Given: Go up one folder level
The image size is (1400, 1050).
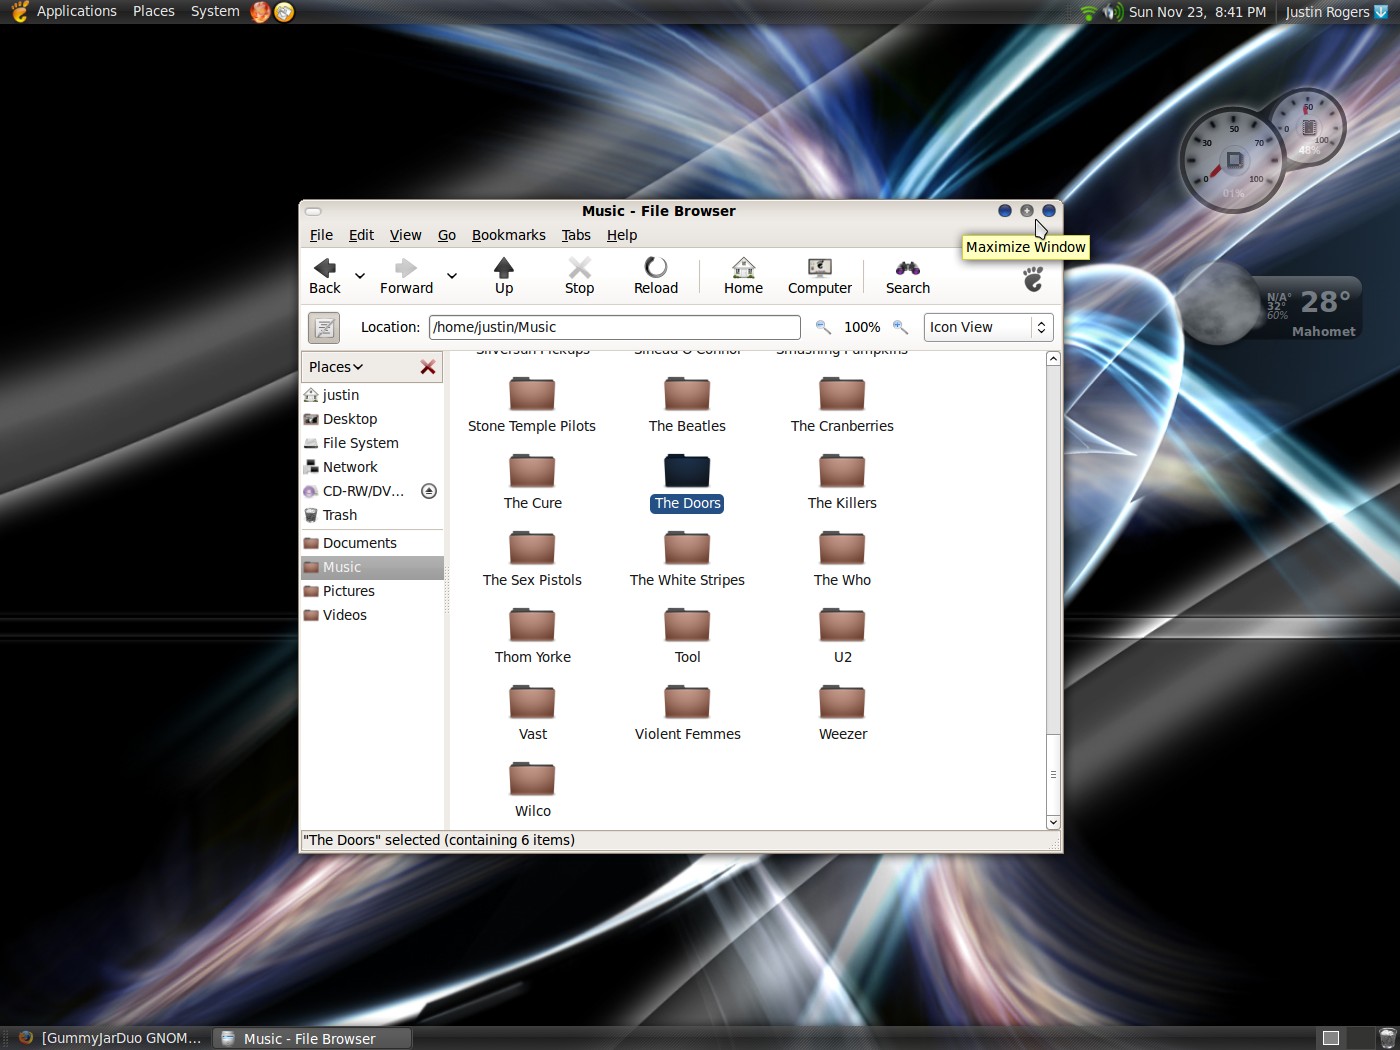Looking at the screenshot, I should (x=504, y=276).
